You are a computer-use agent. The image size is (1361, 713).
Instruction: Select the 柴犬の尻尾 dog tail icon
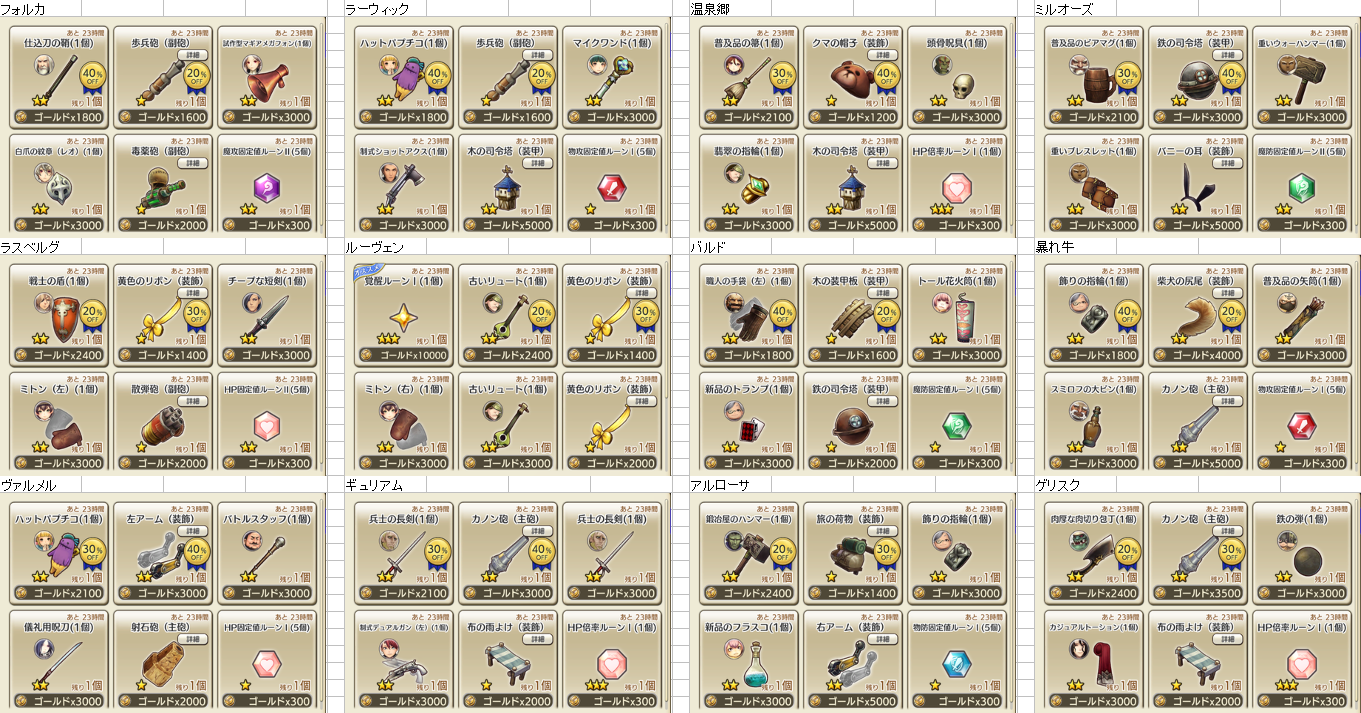tap(1198, 316)
